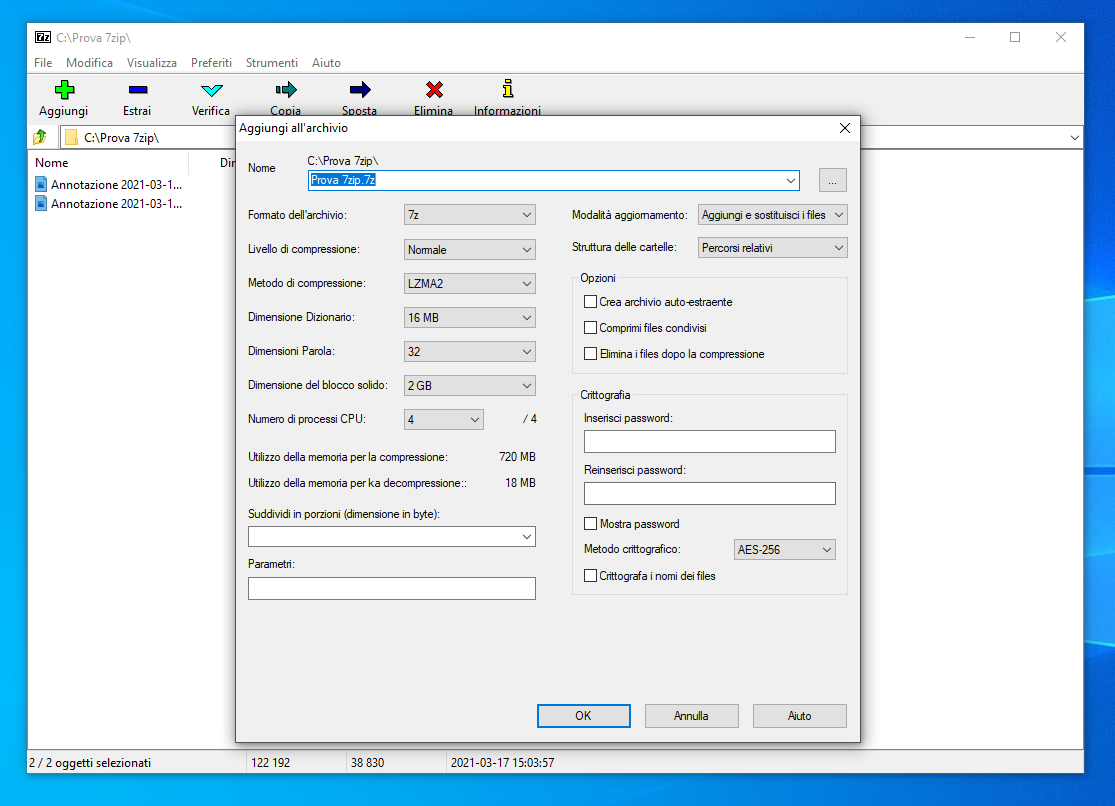Click the file icon of second Annotazione entry
1115x806 pixels.
point(41,203)
